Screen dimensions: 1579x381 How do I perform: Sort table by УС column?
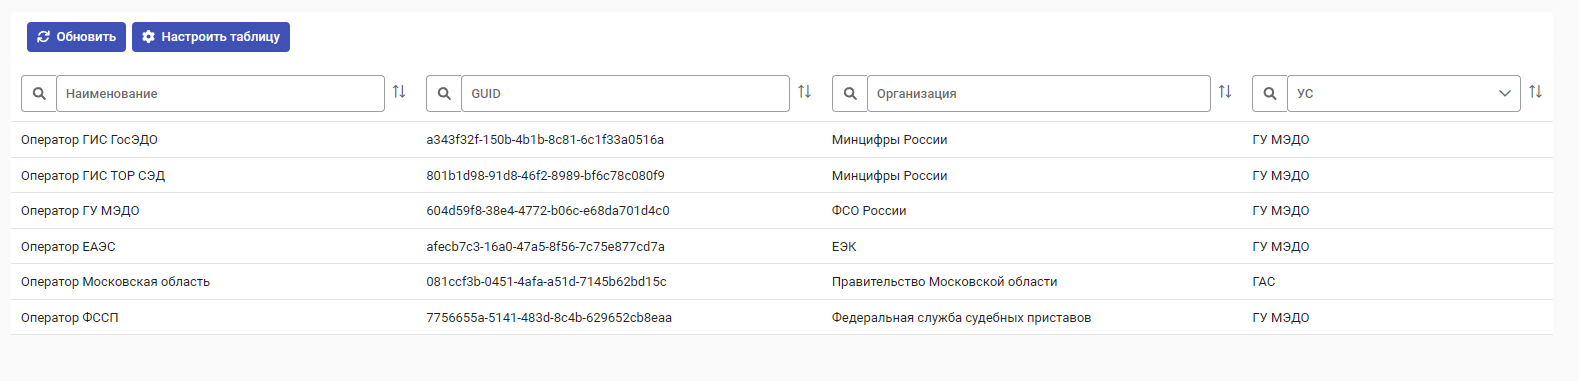1535,92
